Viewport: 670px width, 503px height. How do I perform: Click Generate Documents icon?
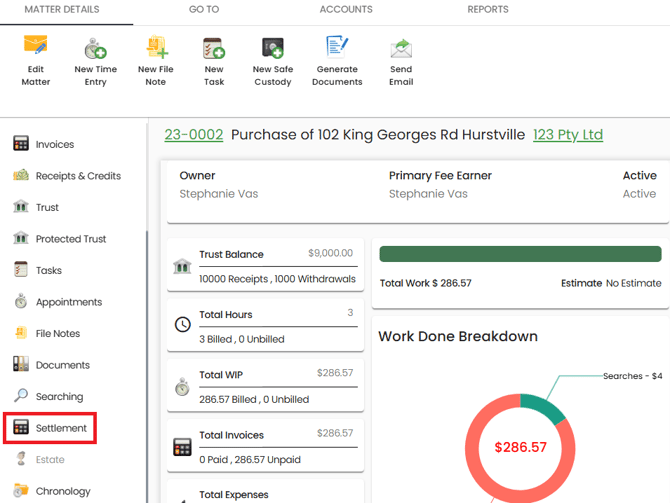pos(337,48)
